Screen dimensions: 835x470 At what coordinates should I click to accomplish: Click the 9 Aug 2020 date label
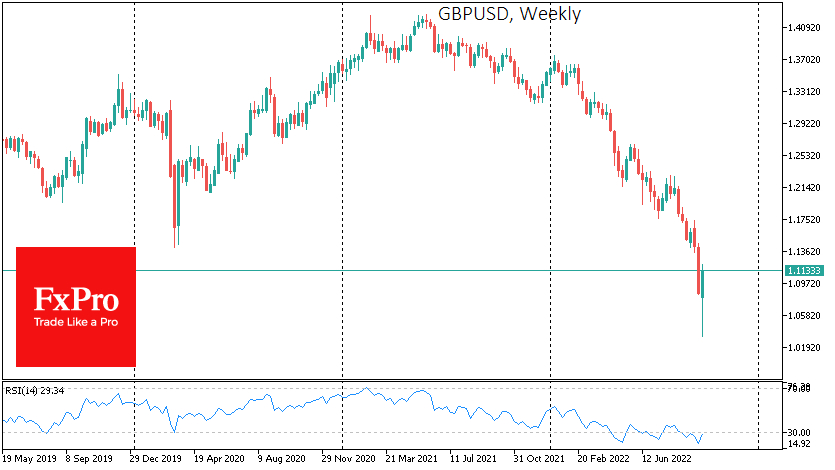pos(282,458)
